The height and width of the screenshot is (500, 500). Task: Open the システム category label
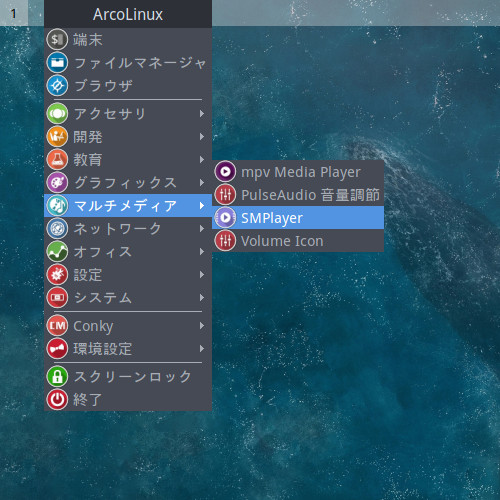[x=102, y=298]
